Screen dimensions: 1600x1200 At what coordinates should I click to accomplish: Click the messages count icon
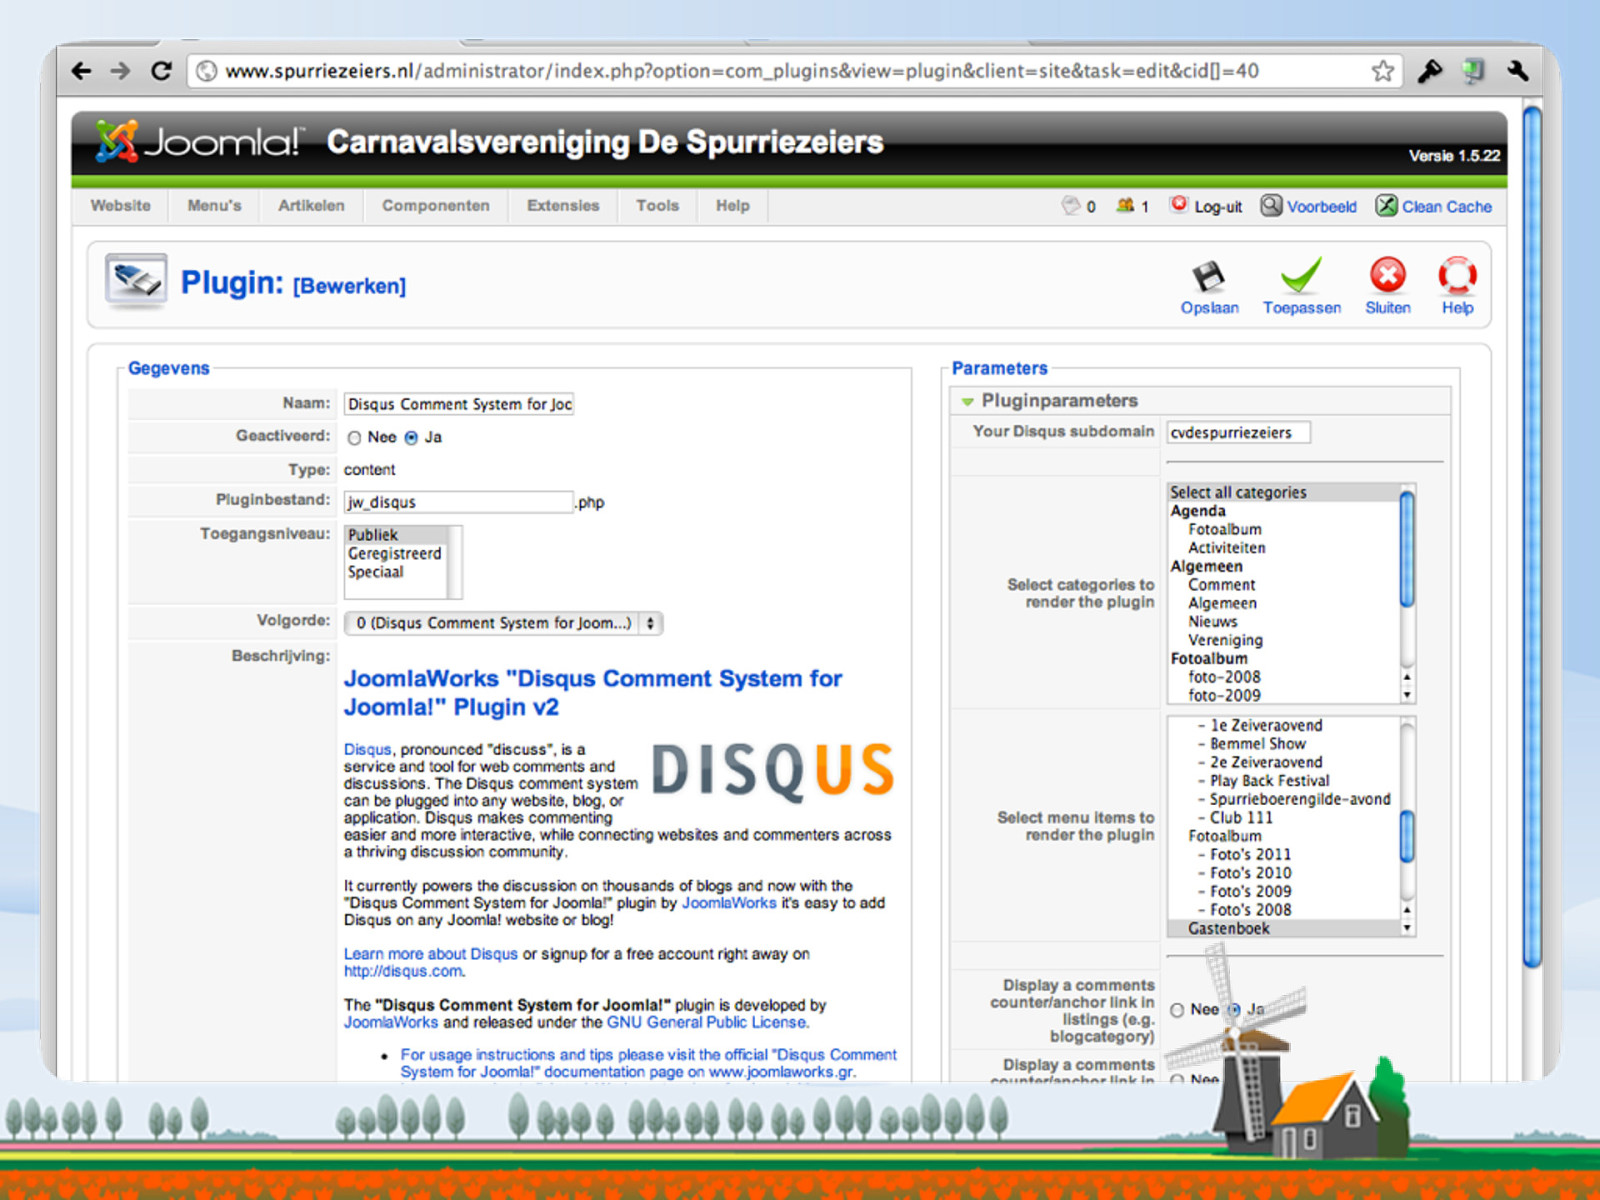(x=1070, y=205)
